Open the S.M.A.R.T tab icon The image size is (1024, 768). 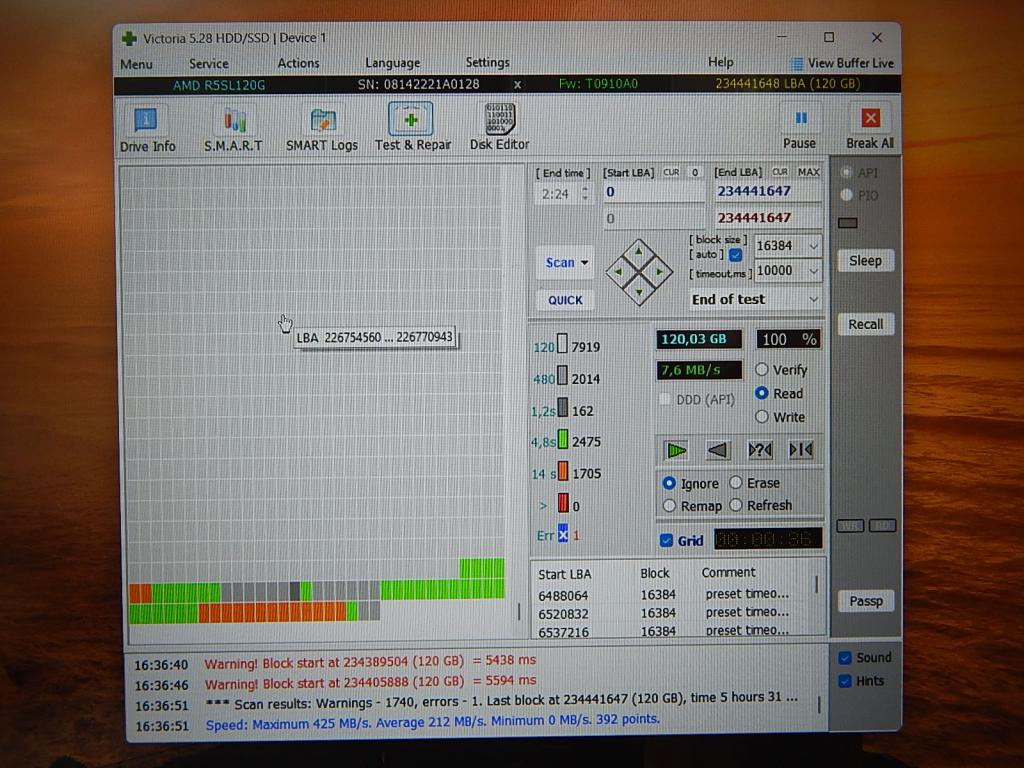[x=233, y=129]
